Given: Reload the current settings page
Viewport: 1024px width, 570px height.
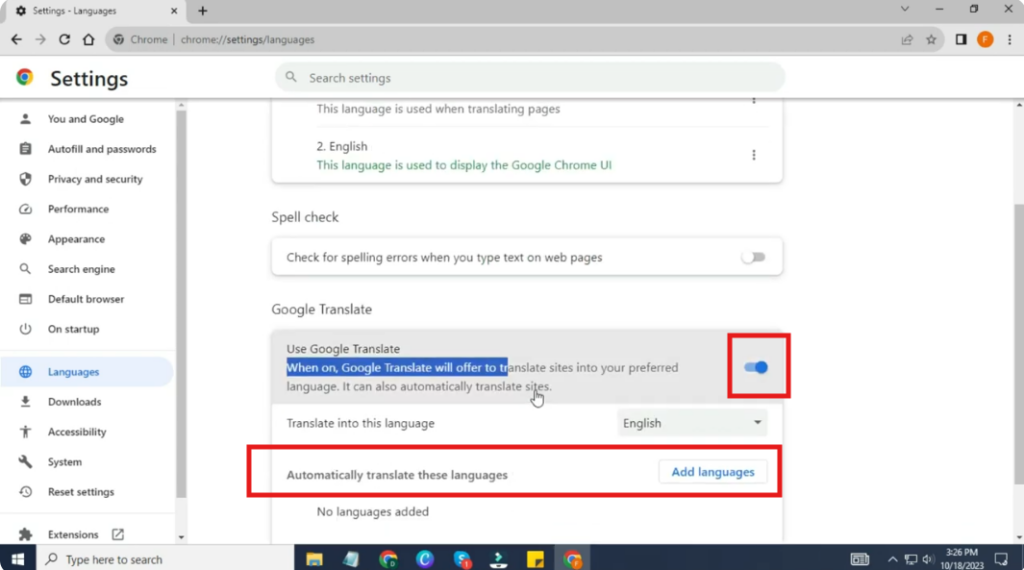Looking at the screenshot, I should click(64, 40).
